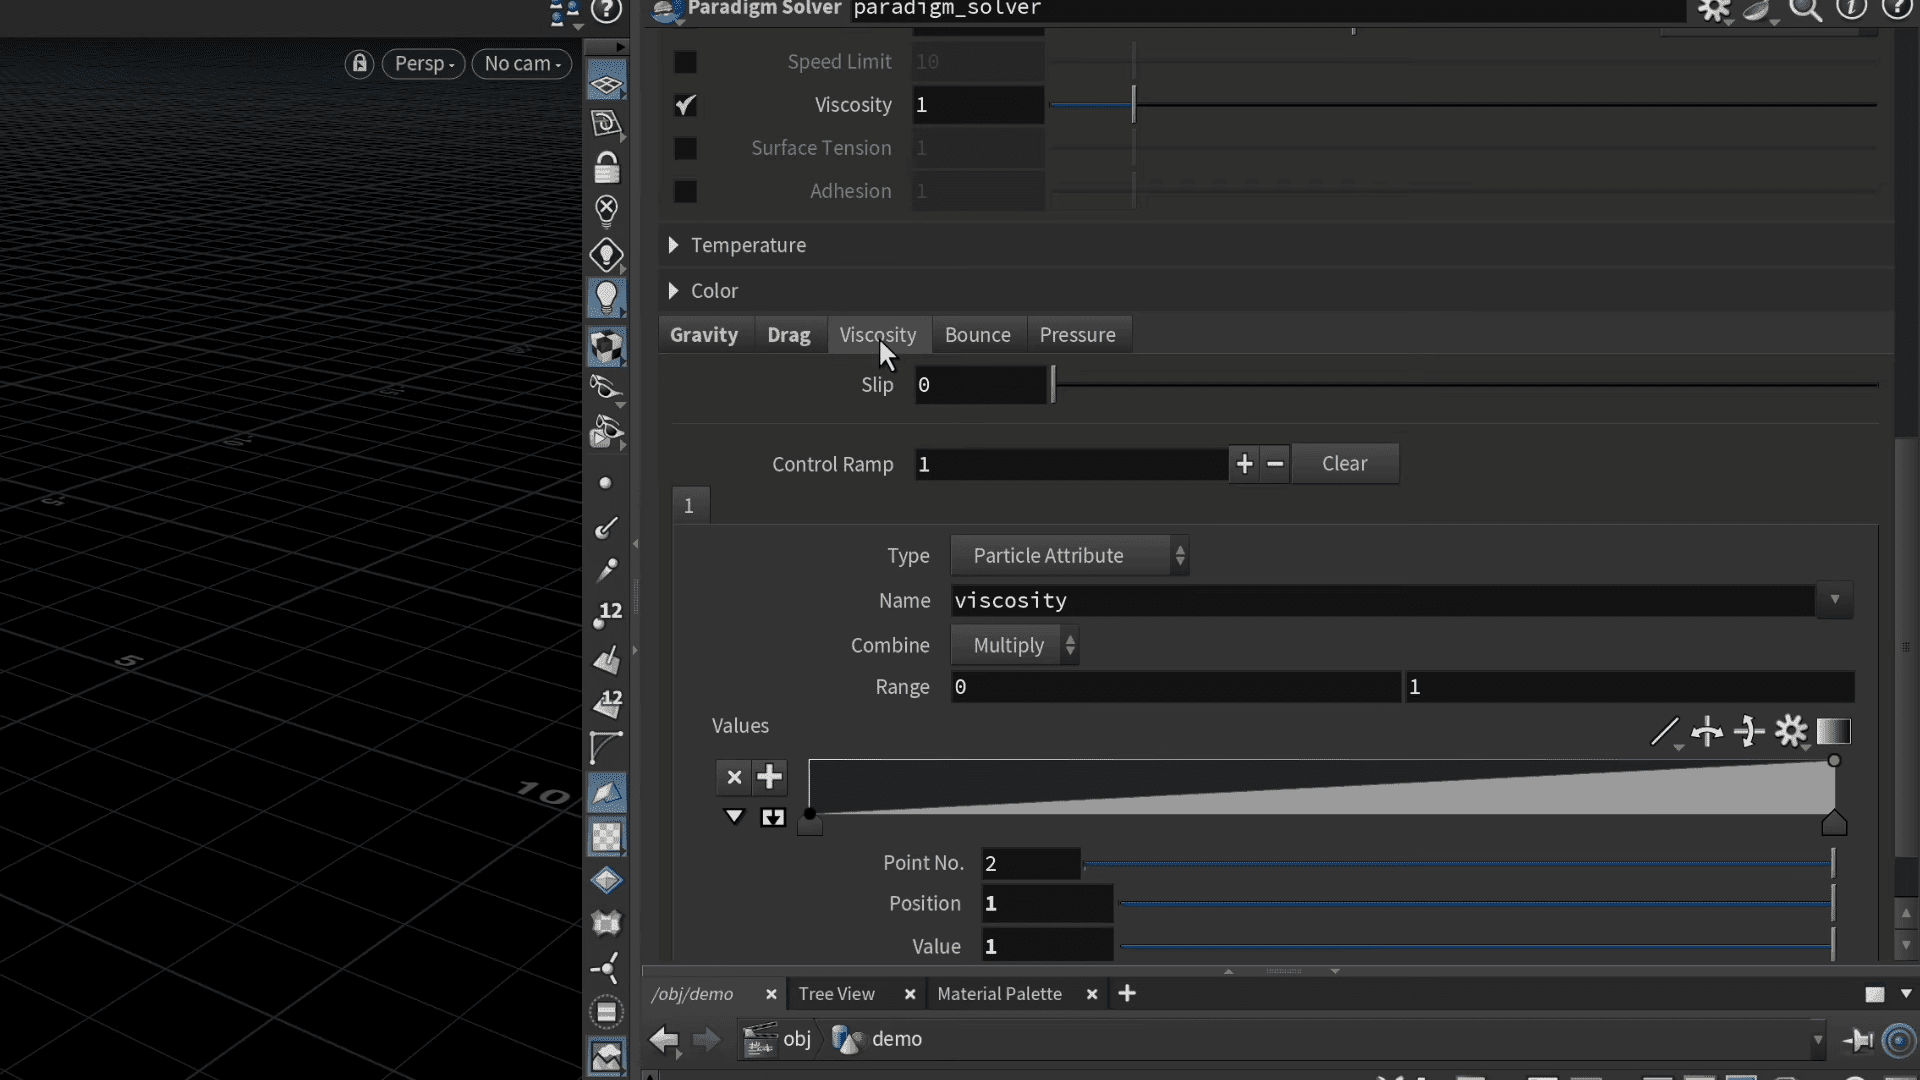Select the right ramp handle marker
This screenshot has width=1920, height=1080.
tap(1834, 824)
